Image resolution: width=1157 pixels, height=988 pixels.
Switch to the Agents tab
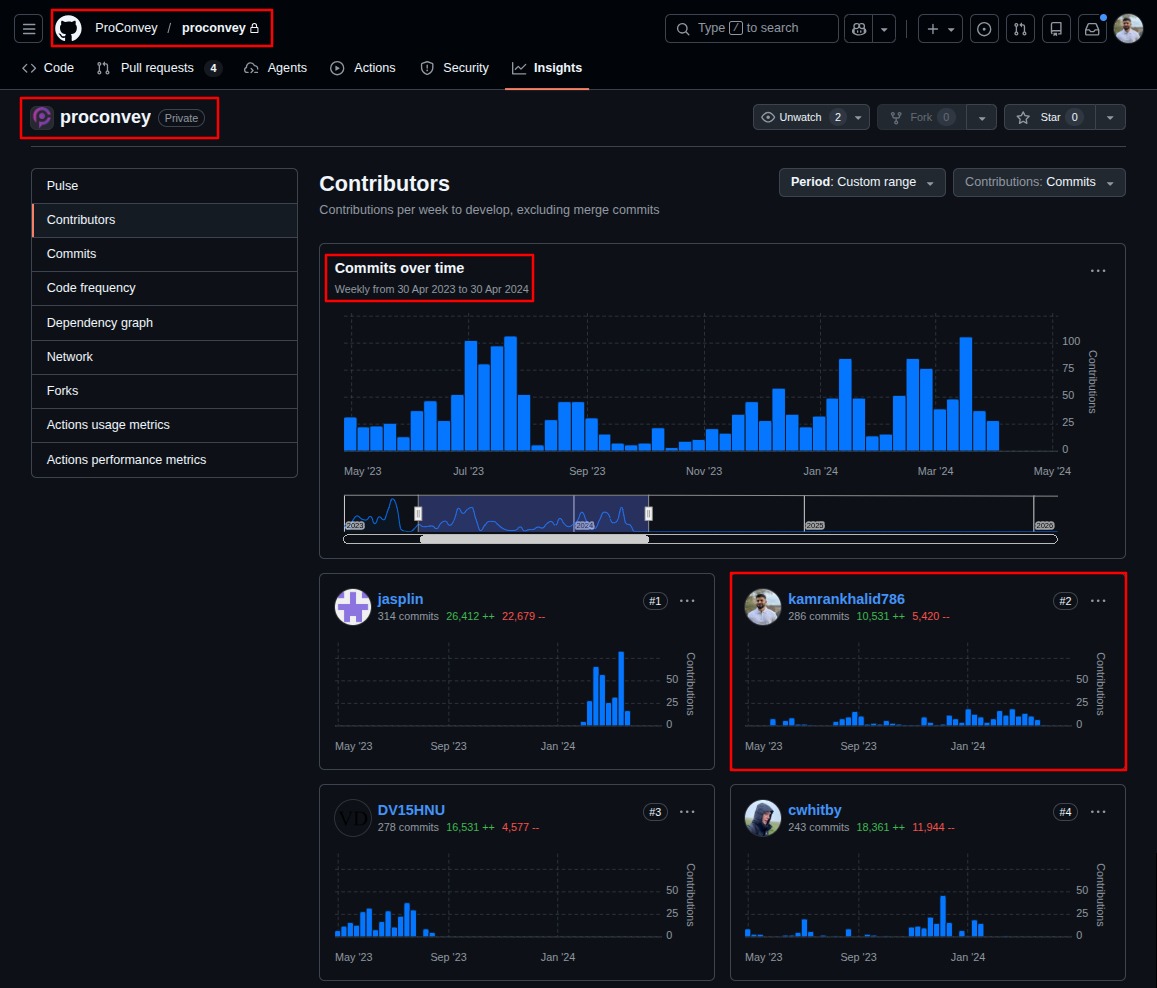point(276,68)
